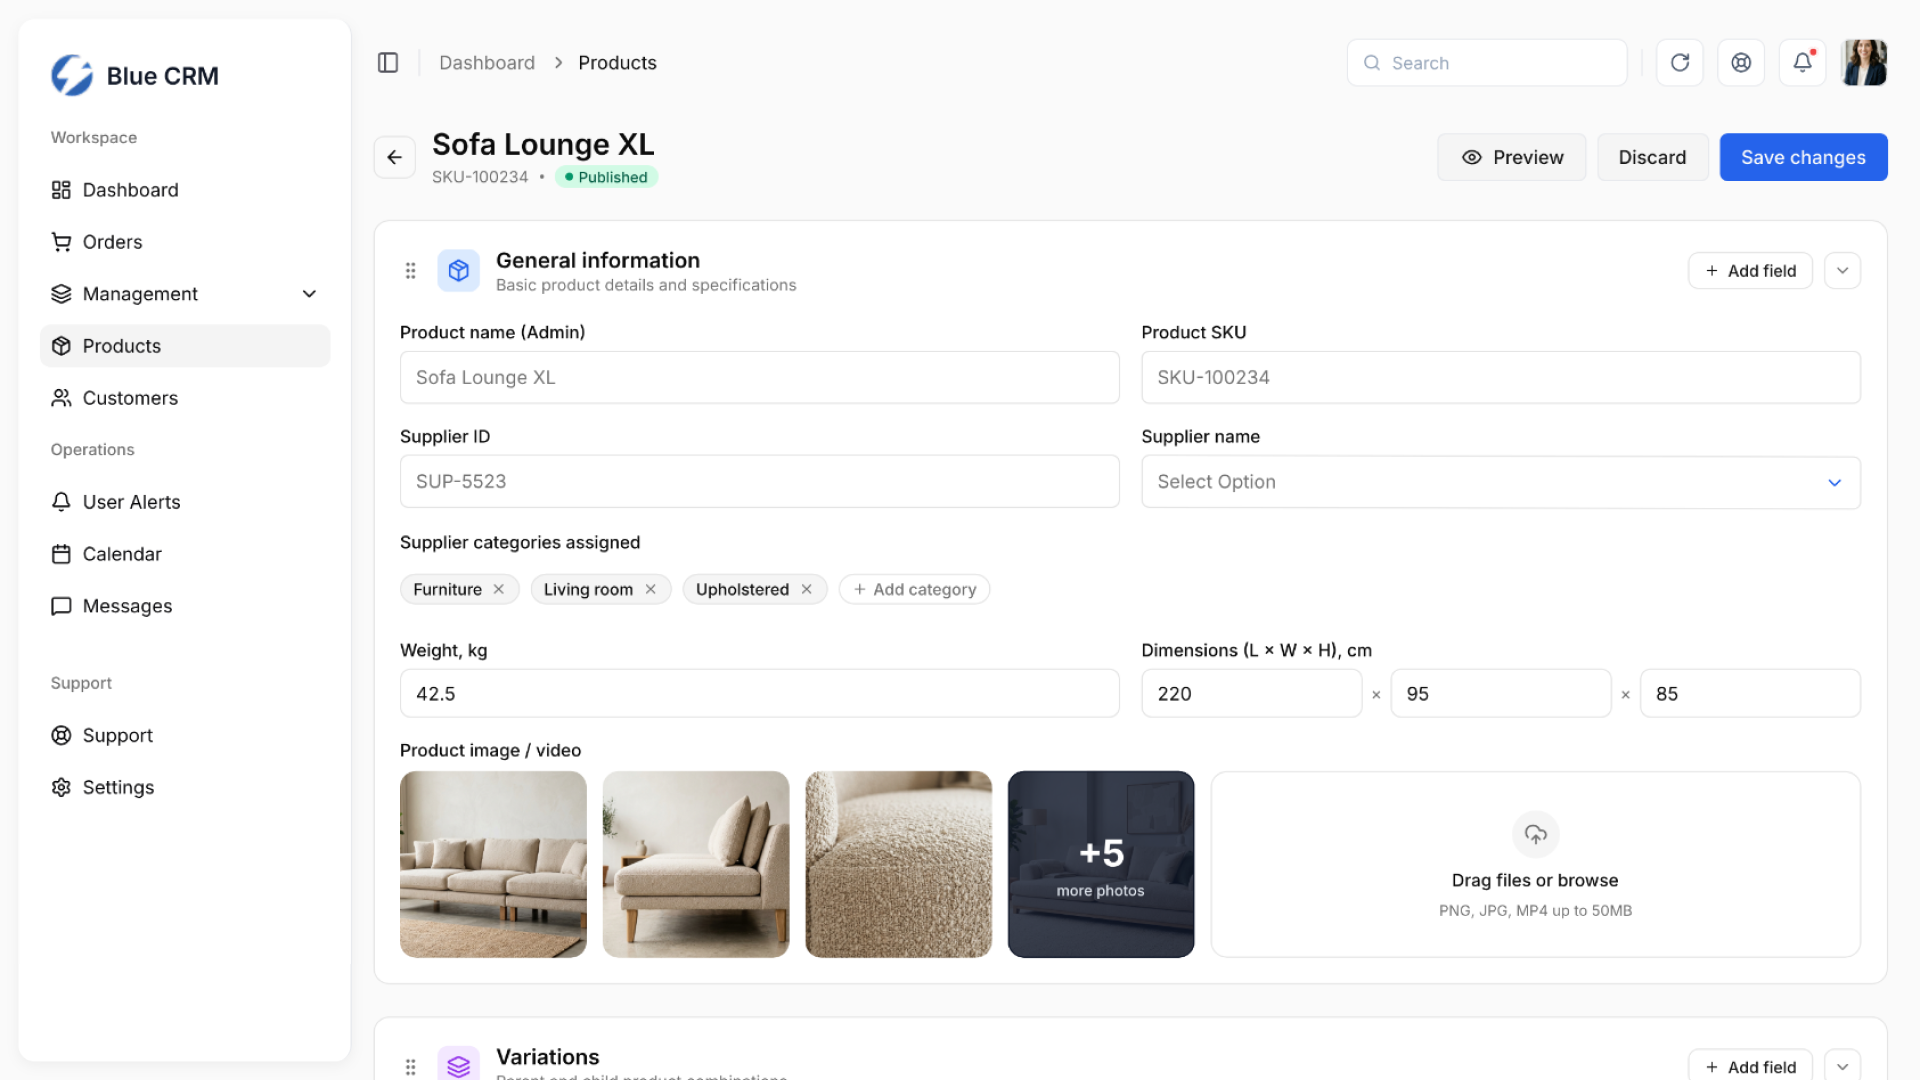Click the Dashboard breadcrumb link
The height and width of the screenshot is (1080, 1920).
[x=487, y=63]
